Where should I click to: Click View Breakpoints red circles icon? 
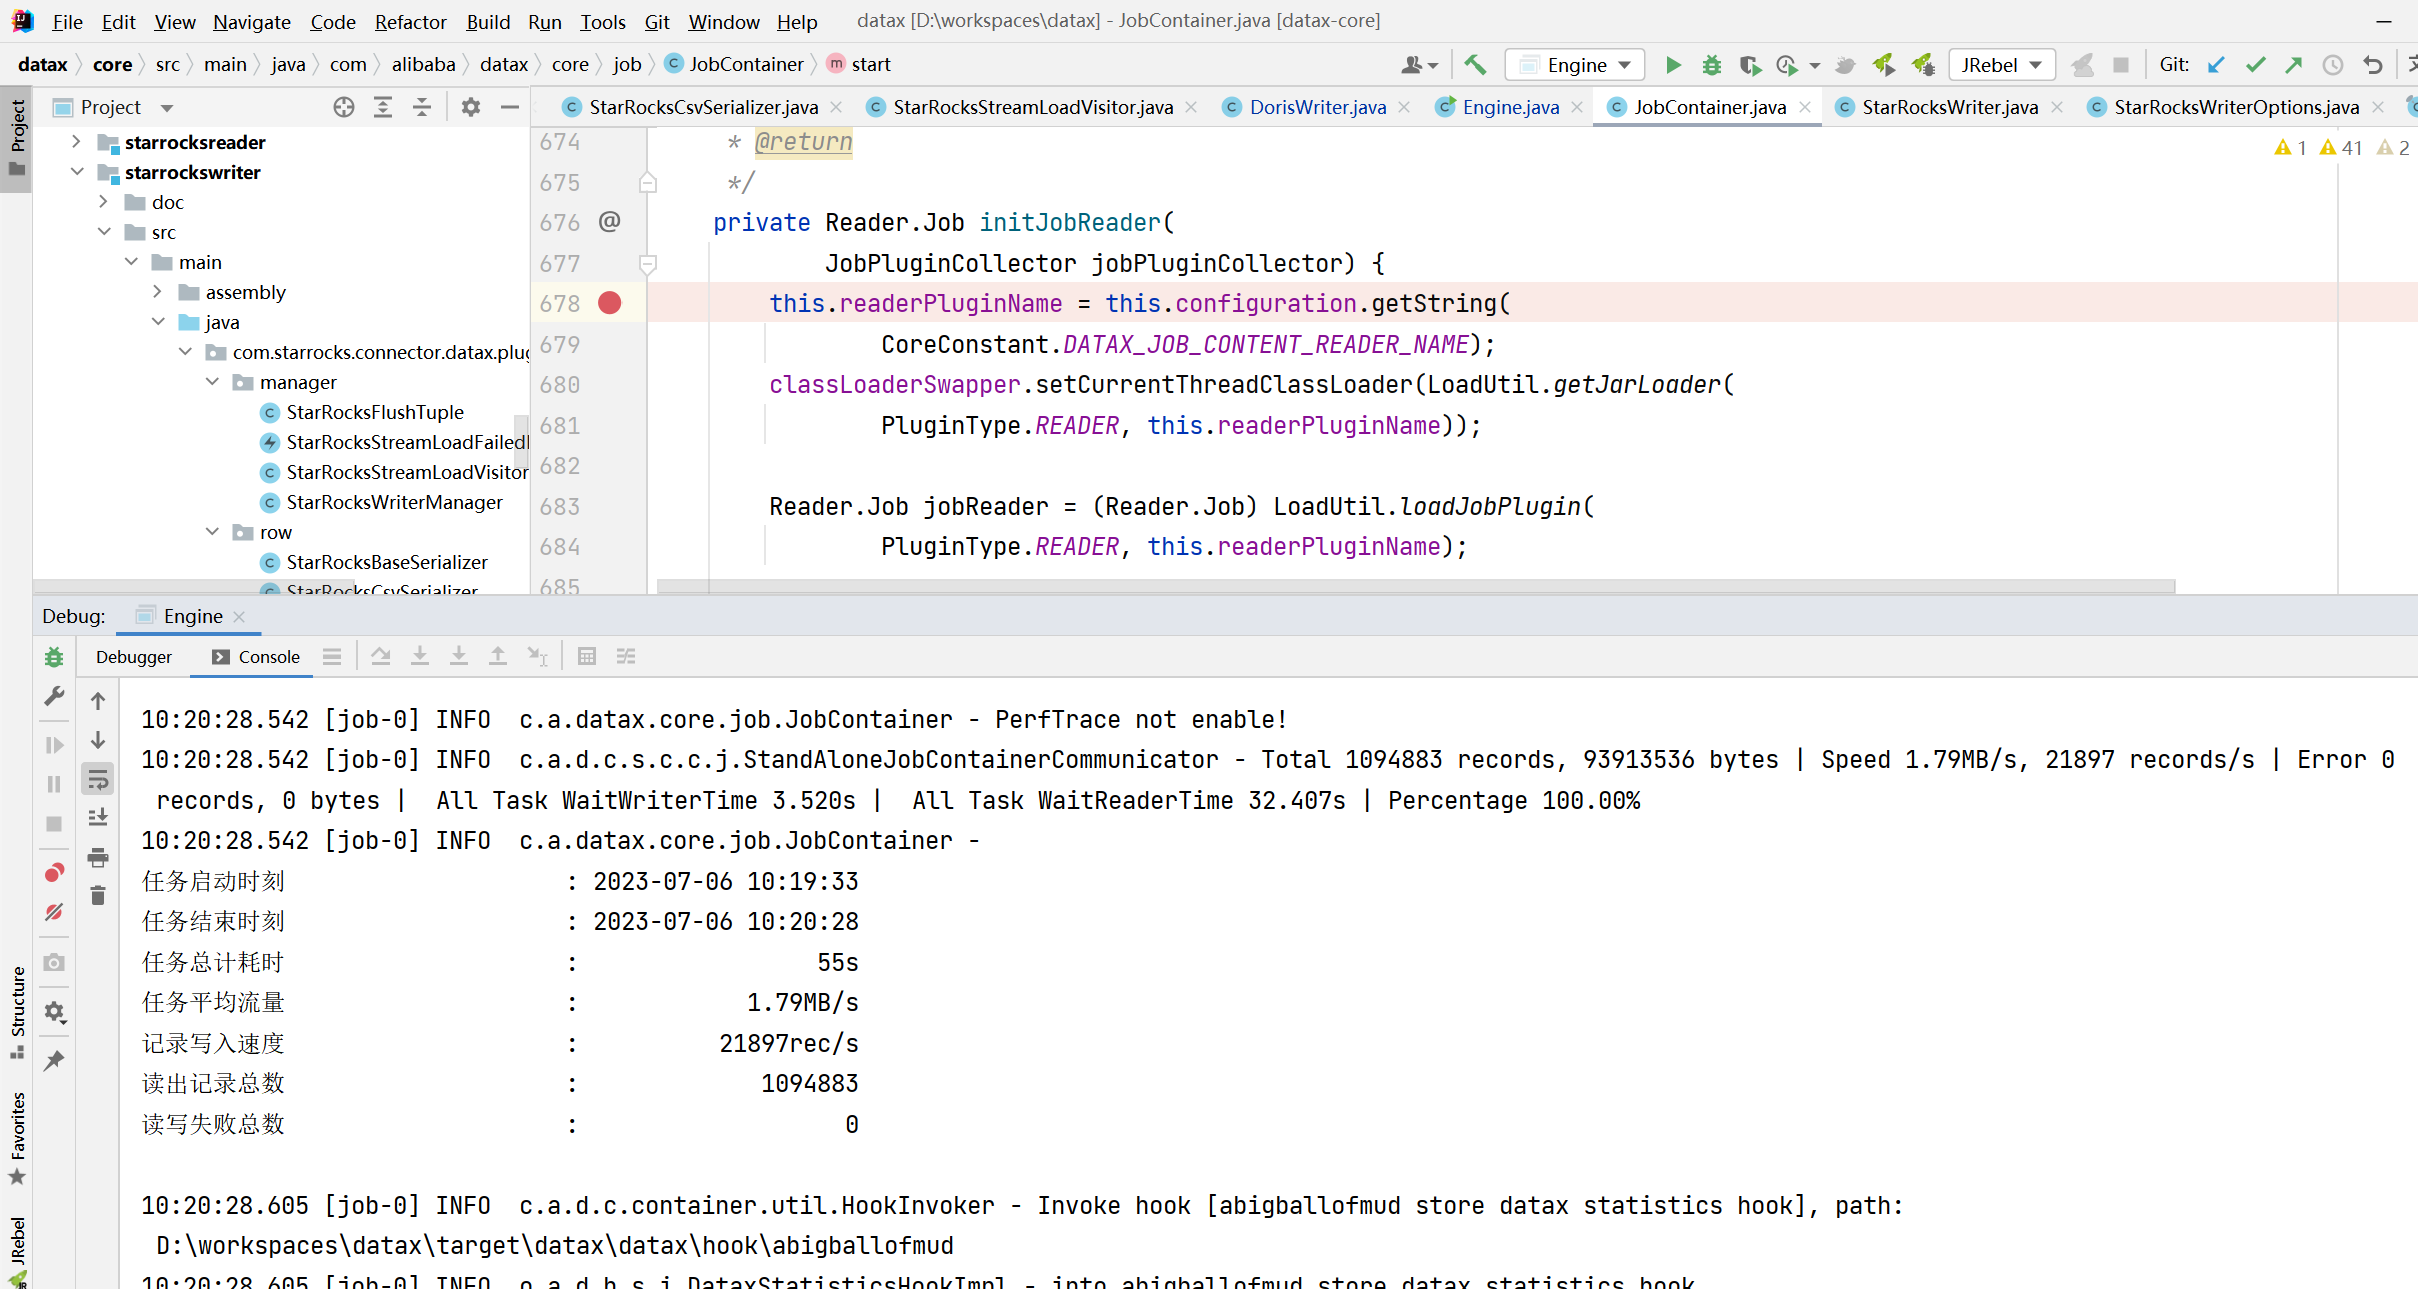point(54,873)
